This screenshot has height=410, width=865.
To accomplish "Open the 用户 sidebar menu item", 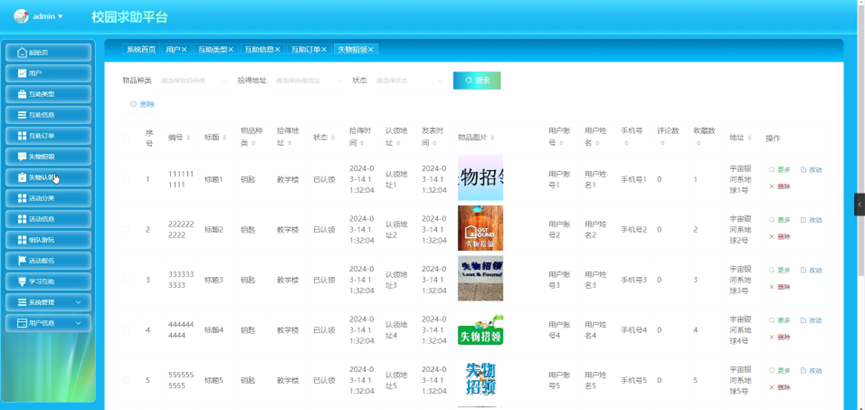I will point(48,73).
